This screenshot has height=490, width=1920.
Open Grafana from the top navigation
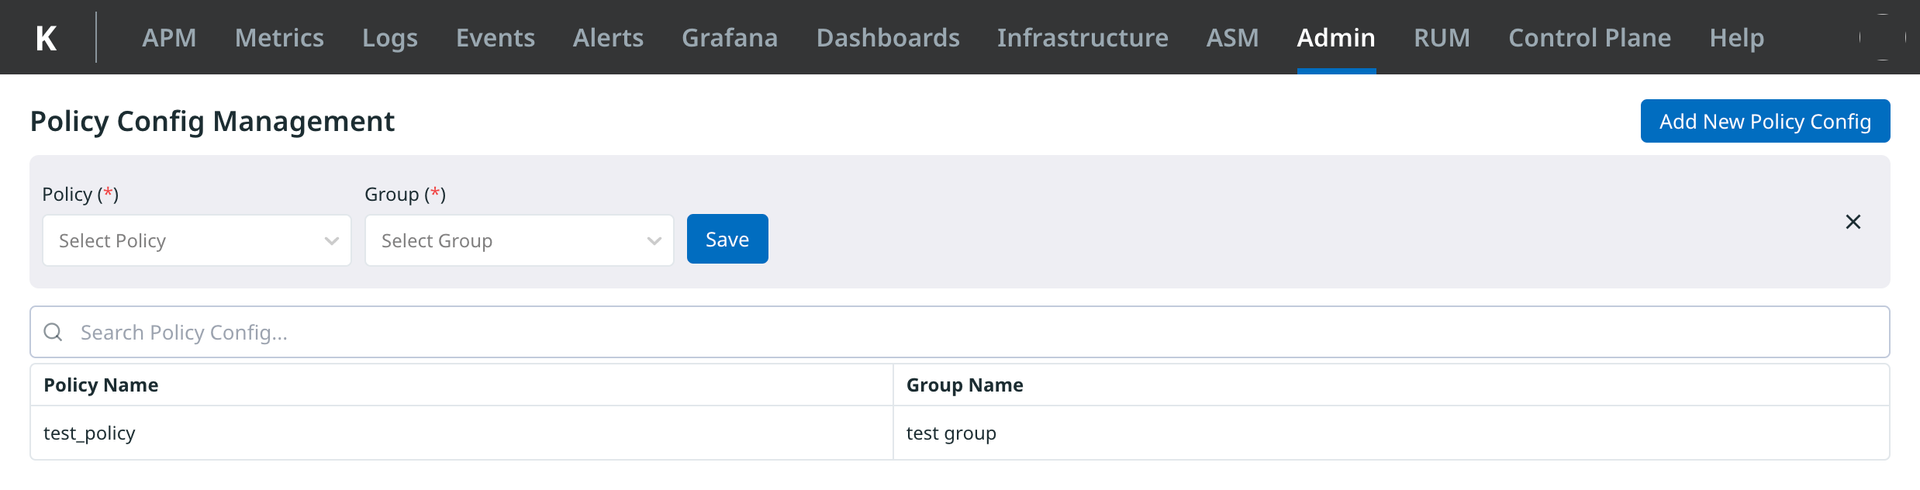729,38
